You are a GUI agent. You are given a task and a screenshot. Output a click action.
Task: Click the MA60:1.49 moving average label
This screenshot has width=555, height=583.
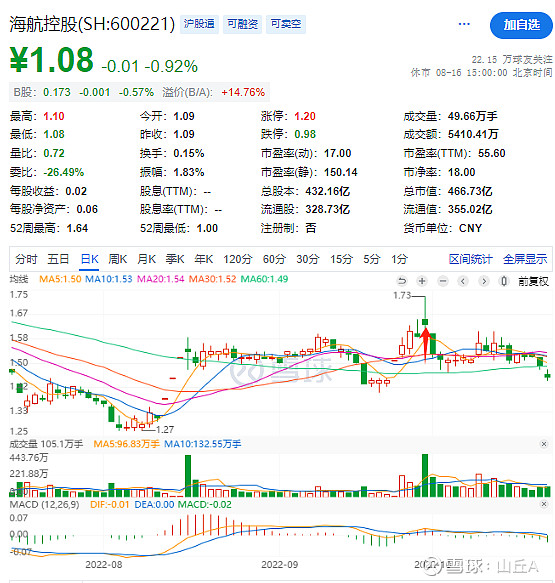(x=264, y=279)
